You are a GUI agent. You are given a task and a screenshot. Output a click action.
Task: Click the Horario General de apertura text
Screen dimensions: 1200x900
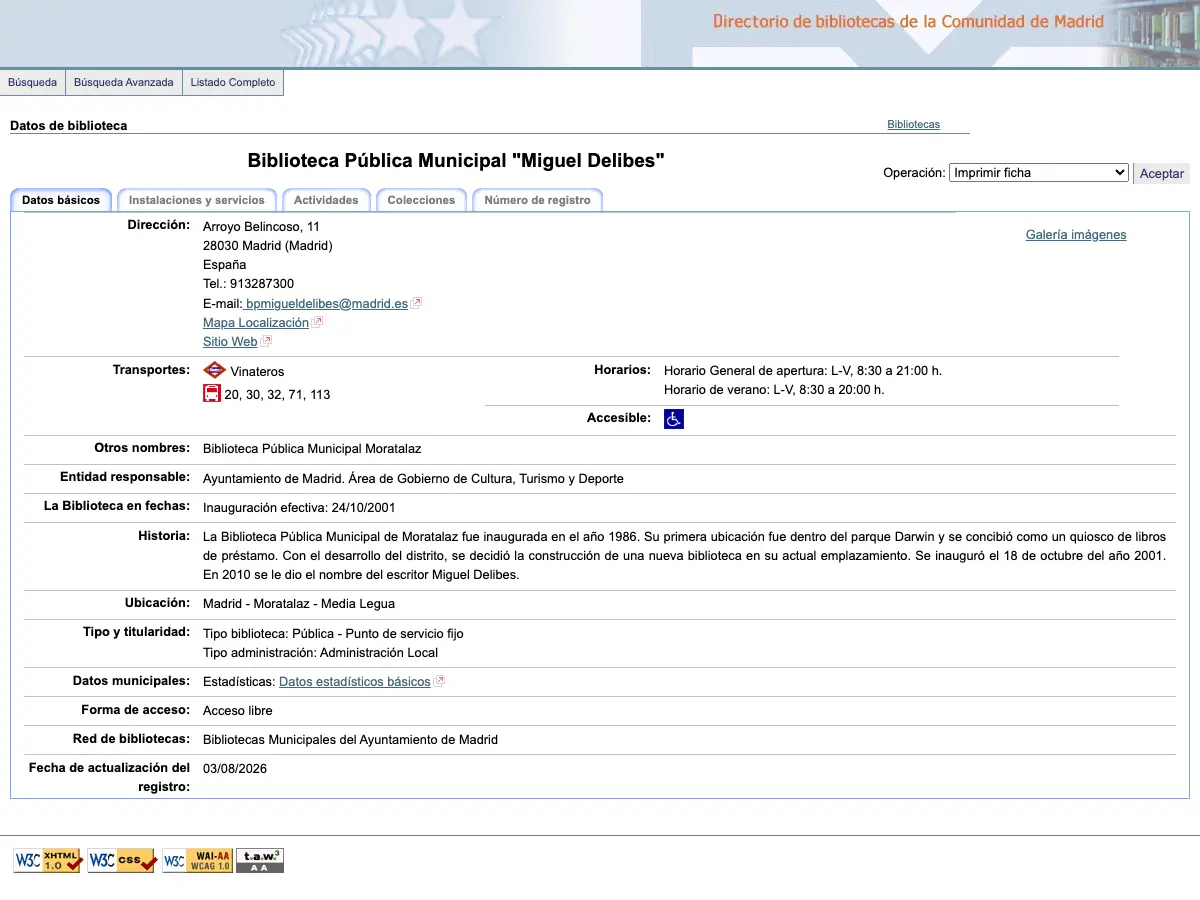[803, 371]
